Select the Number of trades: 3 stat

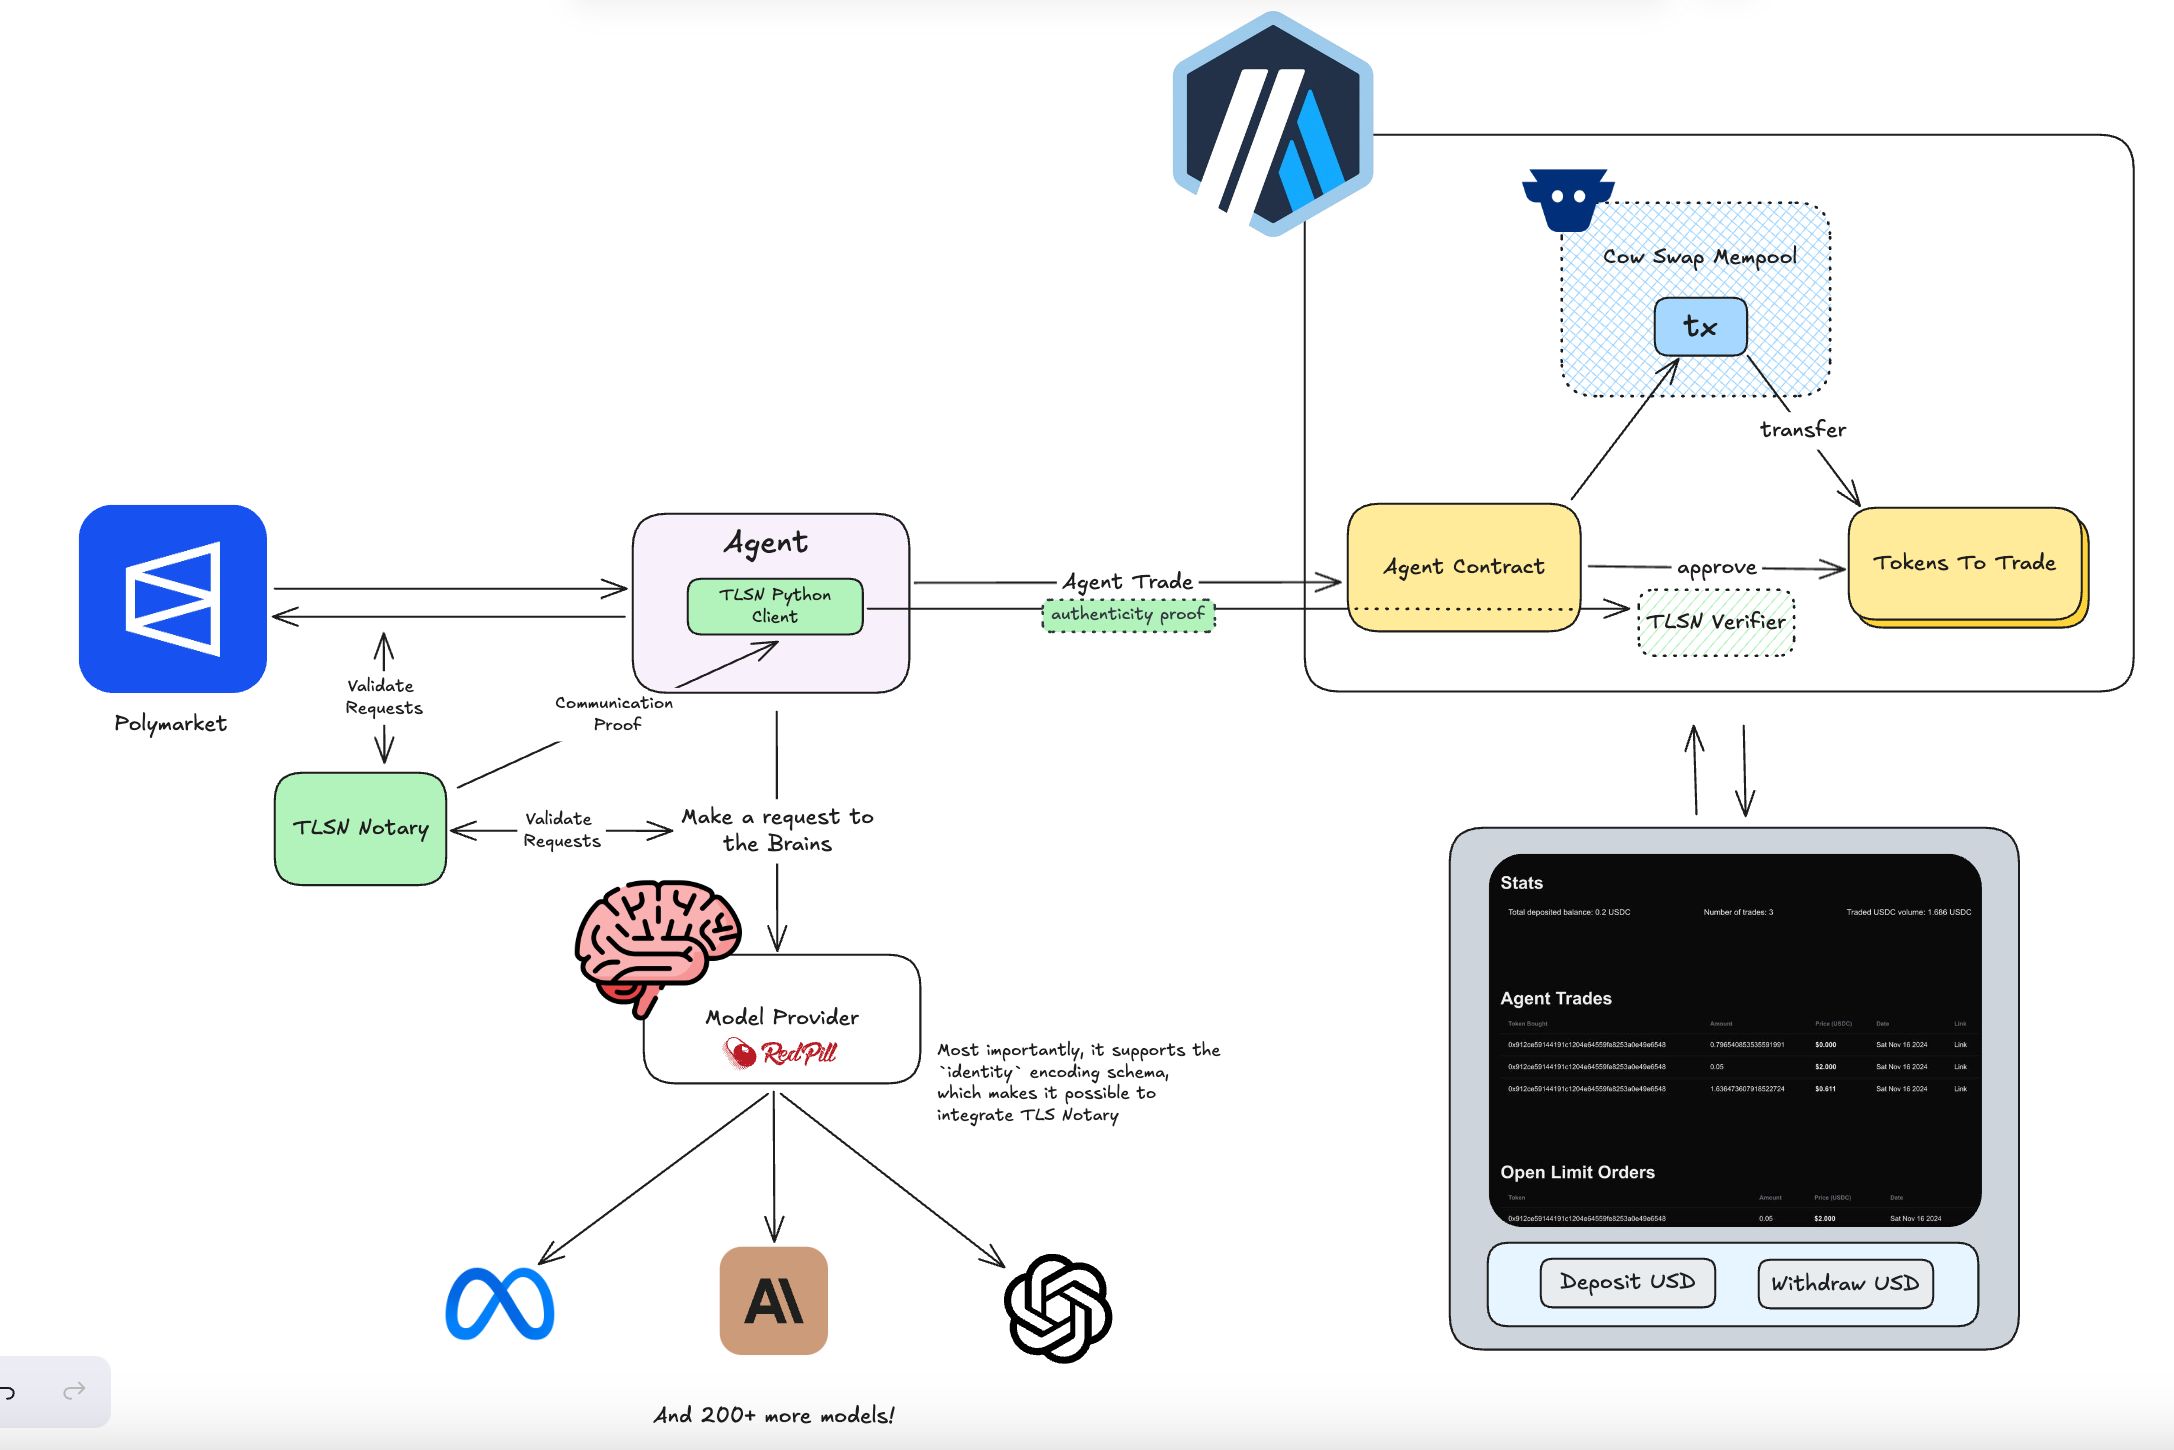click(x=1738, y=912)
